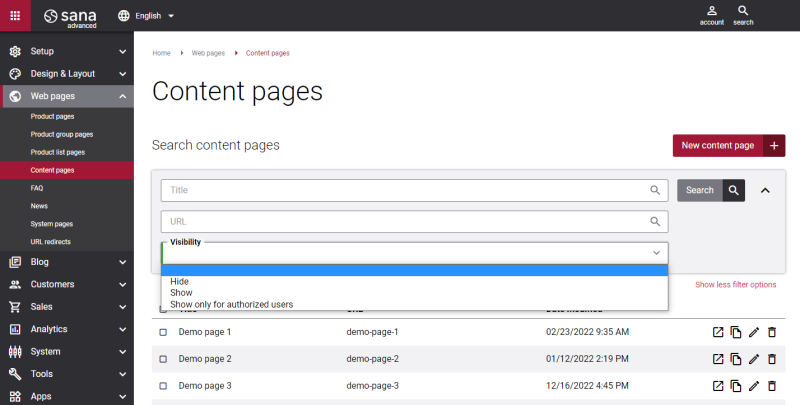This screenshot has height=405, width=800.
Task: Copy Demo page 1
Action: click(x=736, y=332)
